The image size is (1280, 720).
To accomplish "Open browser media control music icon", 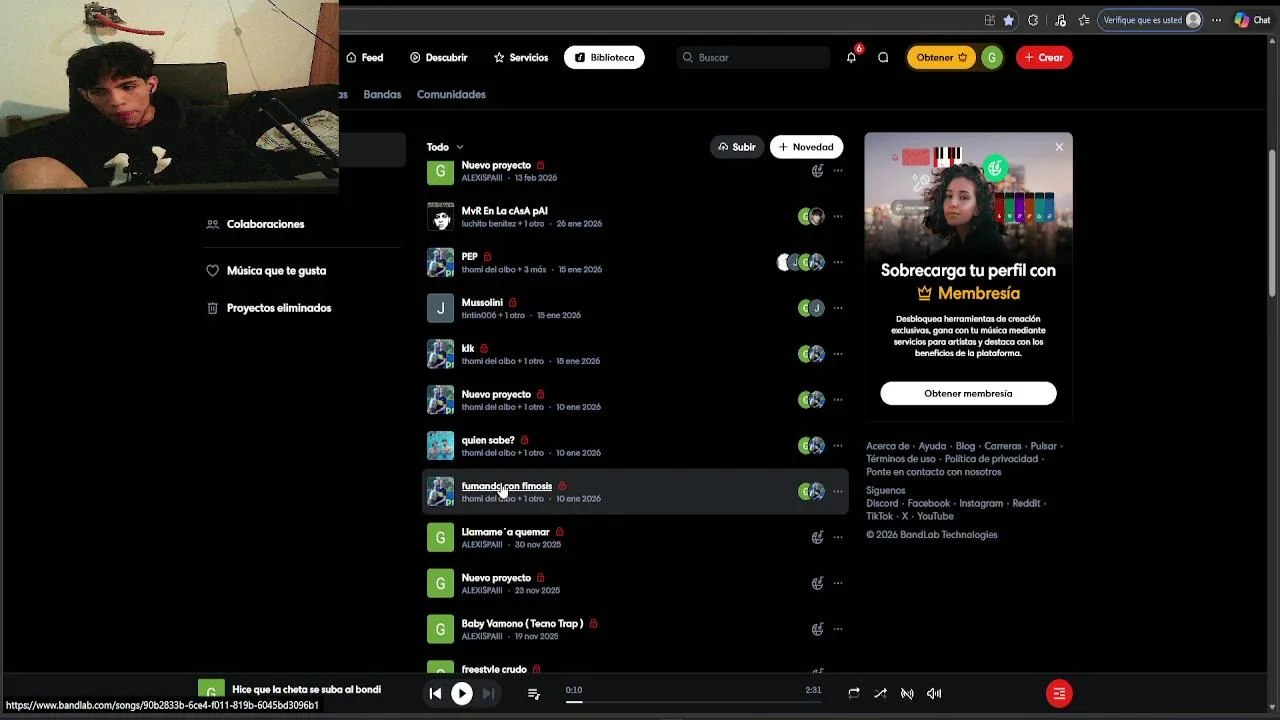I will point(1060,20).
